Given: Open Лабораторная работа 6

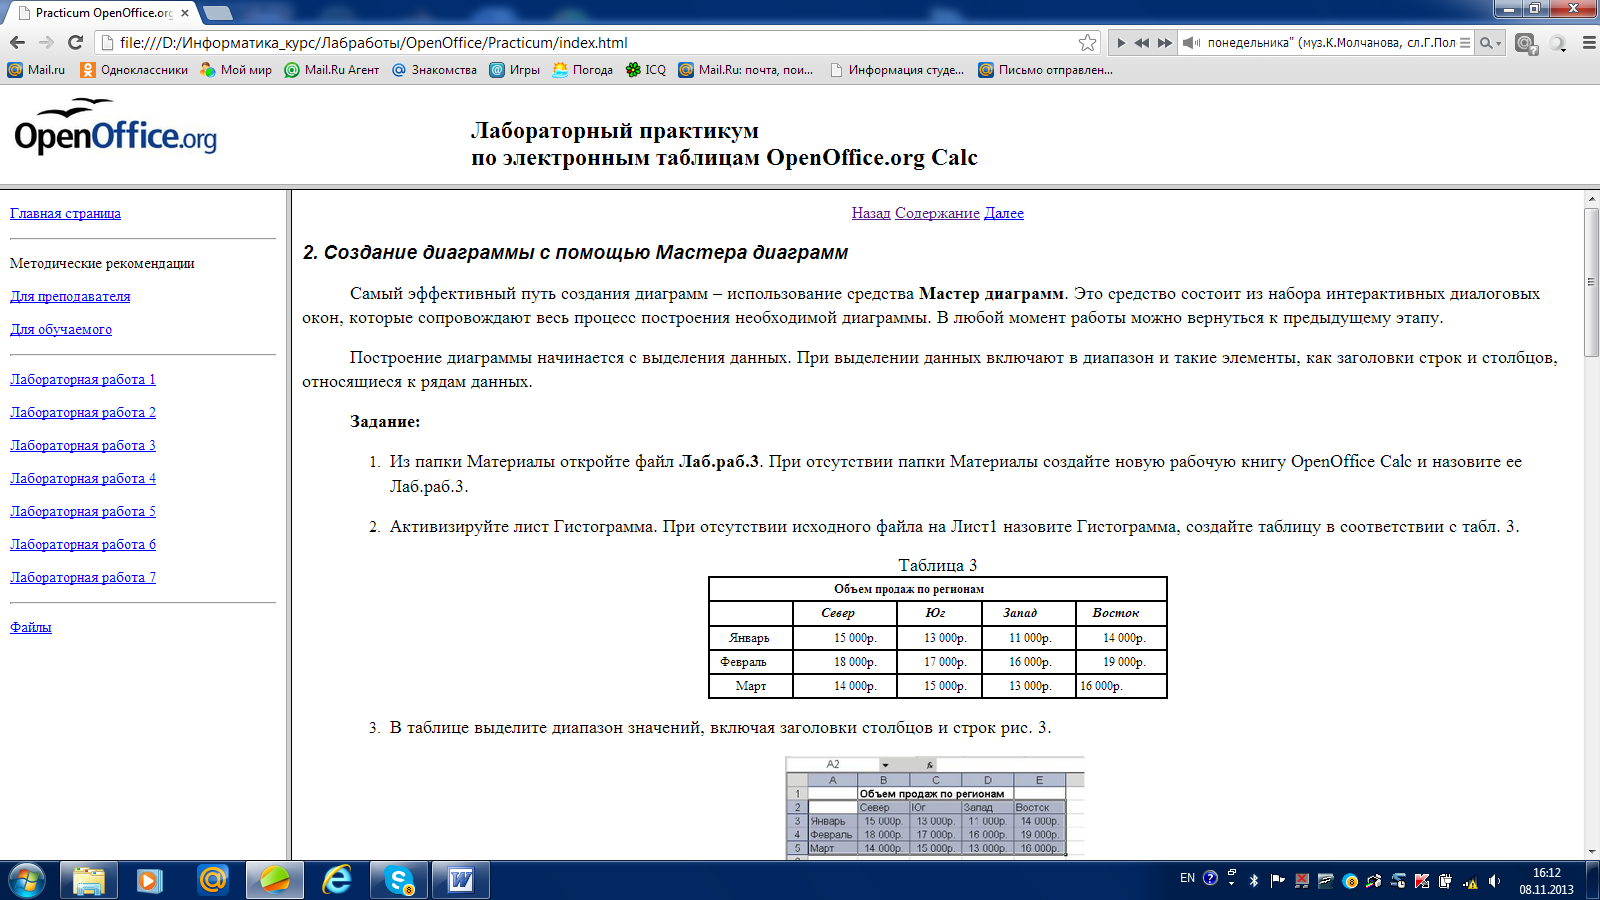Looking at the screenshot, I should coord(83,544).
